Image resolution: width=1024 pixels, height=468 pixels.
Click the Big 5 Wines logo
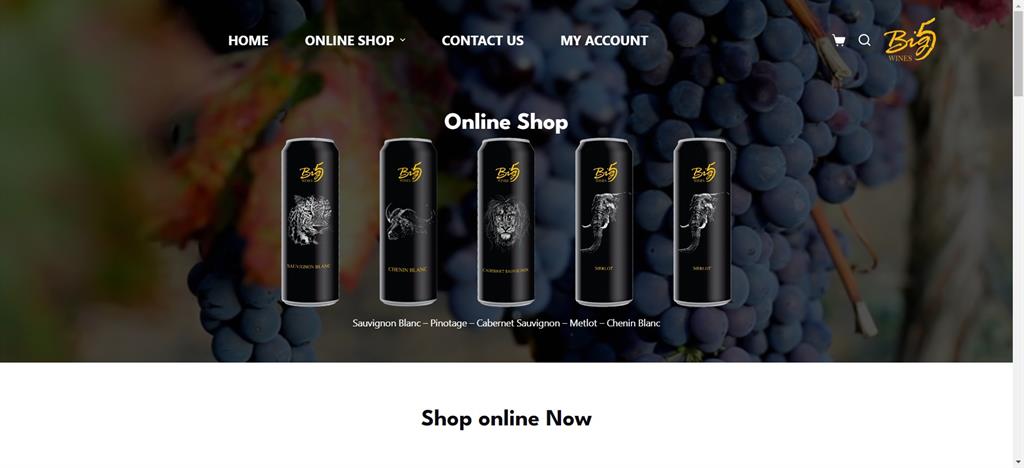click(910, 40)
